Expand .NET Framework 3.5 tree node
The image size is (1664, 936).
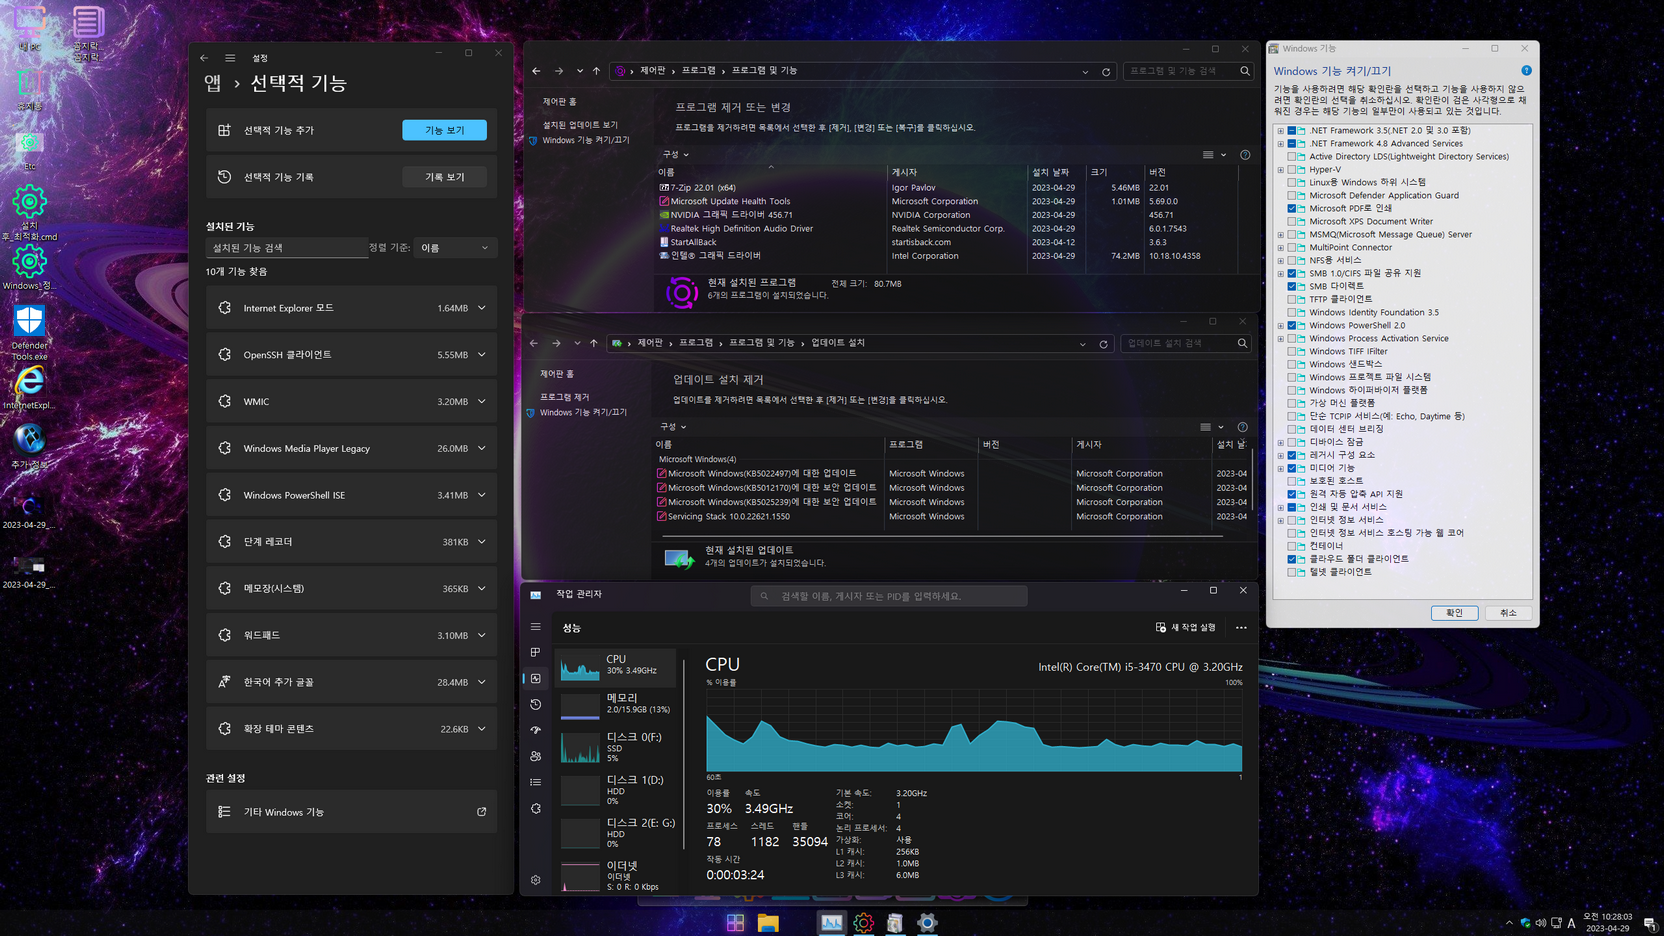coord(1281,131)
